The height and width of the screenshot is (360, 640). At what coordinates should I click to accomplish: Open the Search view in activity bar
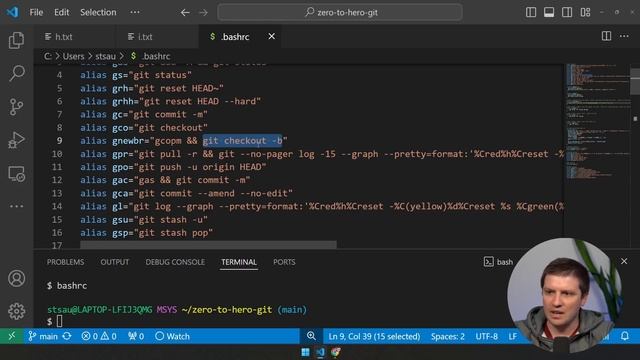coord(16,73)
